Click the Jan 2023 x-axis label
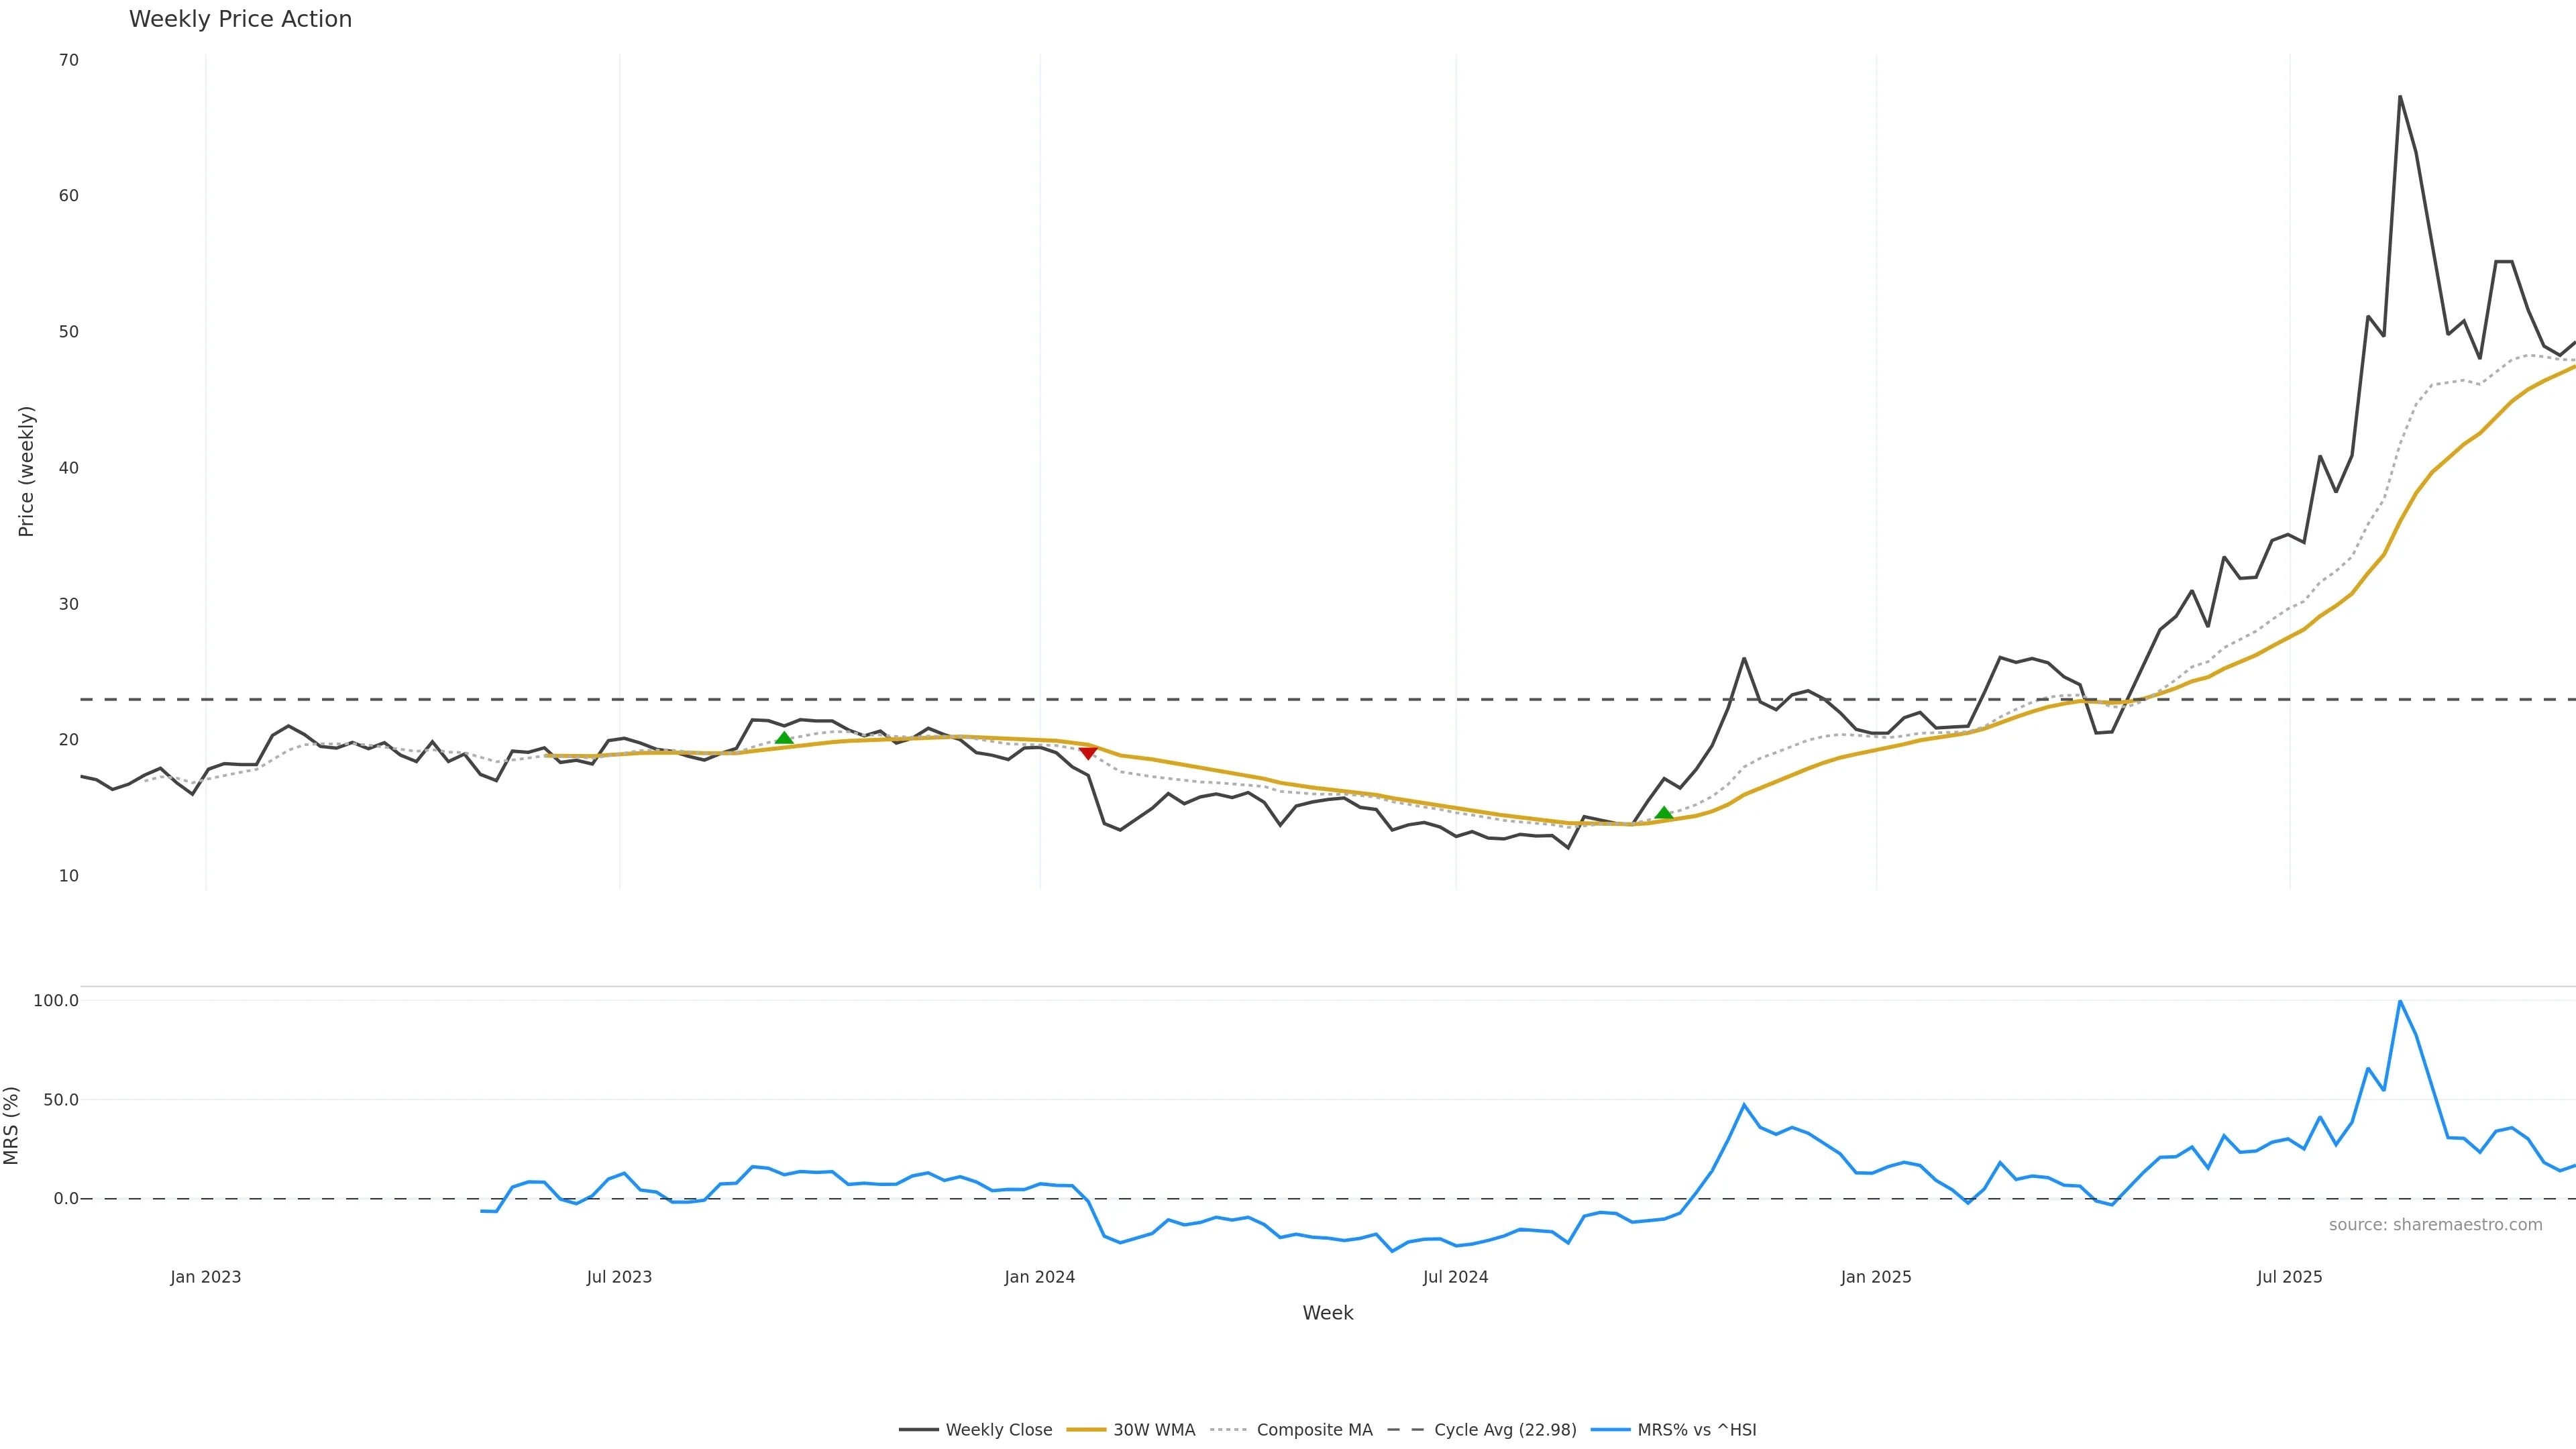2576x1449 pixels. 206,1277
